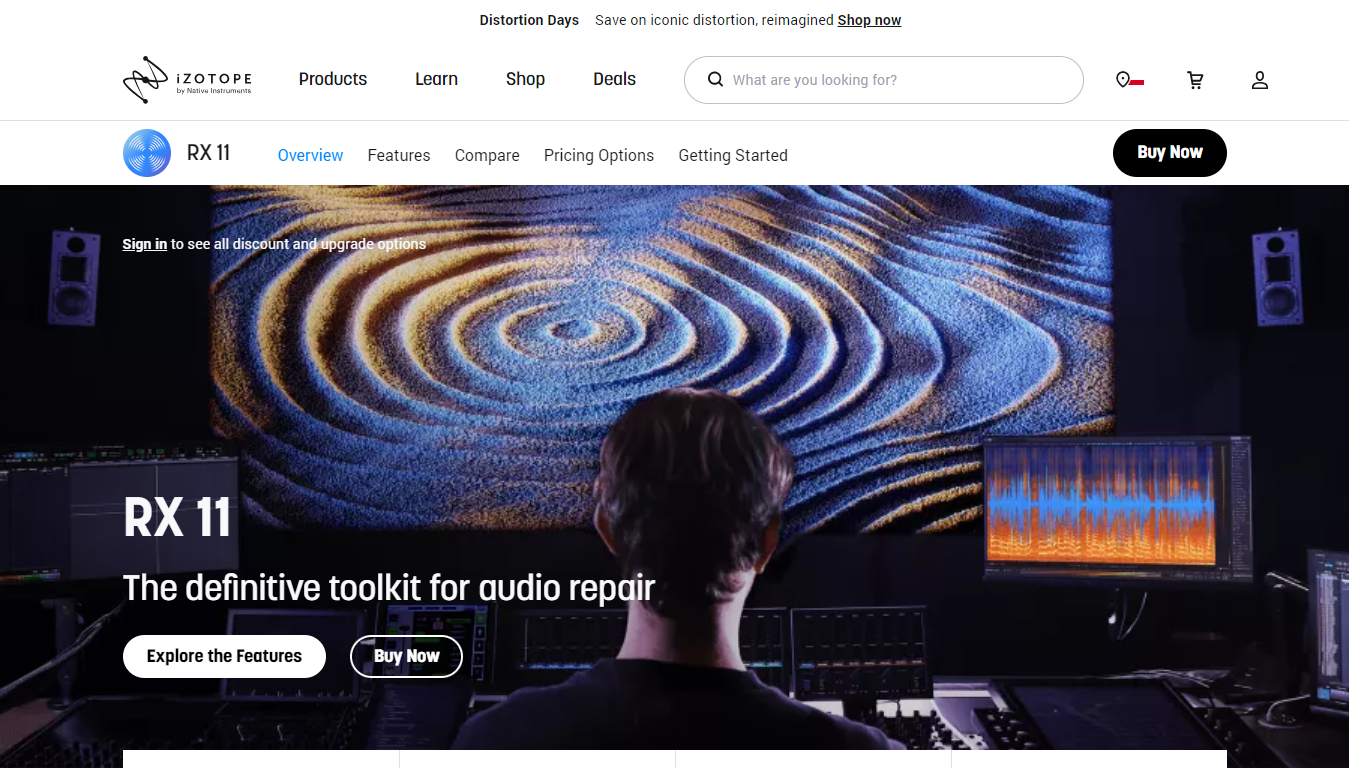Viewport: 1349px width, 768px height.
Task: Expand the Products menu
Action: tap(333, 79)
